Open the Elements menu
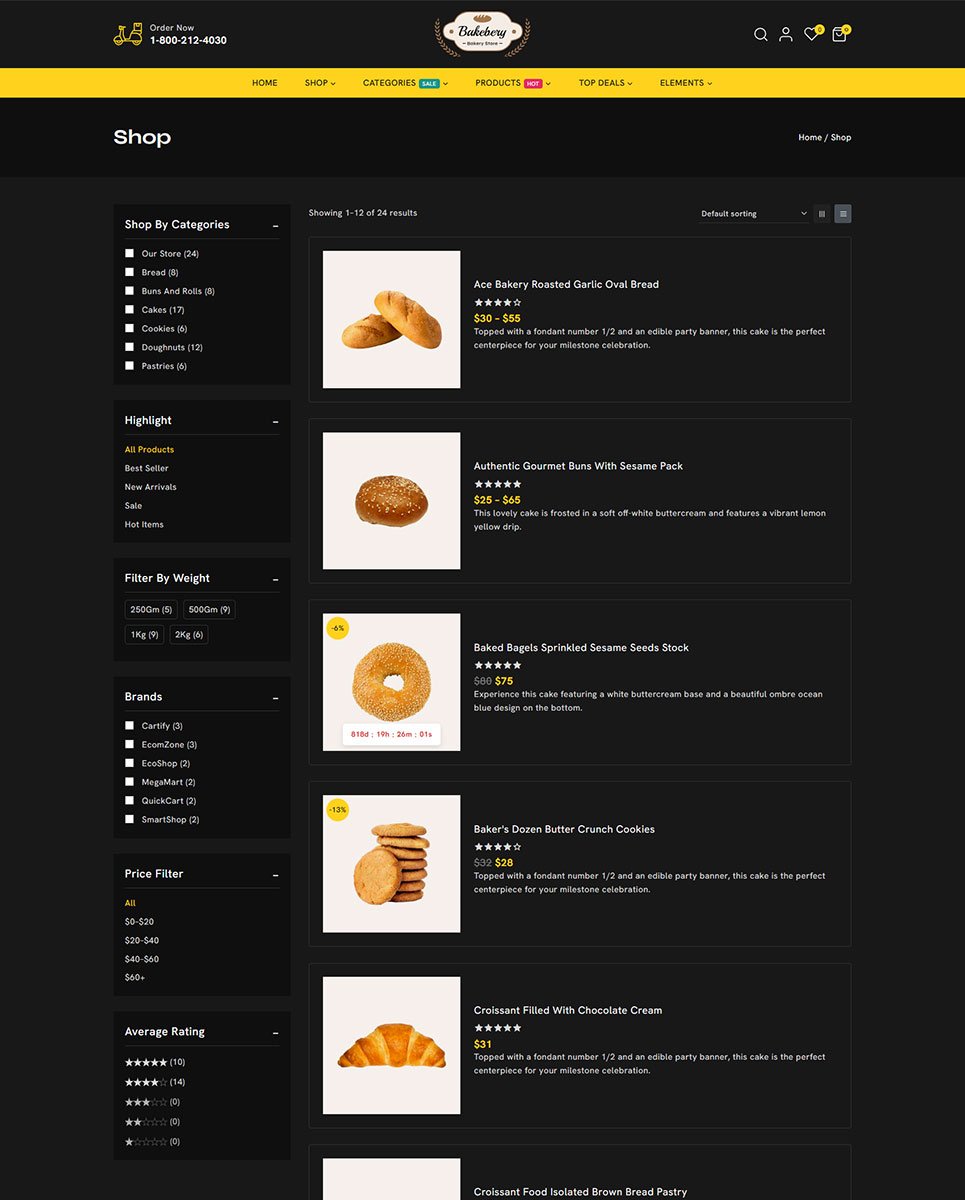The image size is (965, 1200). (x=685, y=83)
